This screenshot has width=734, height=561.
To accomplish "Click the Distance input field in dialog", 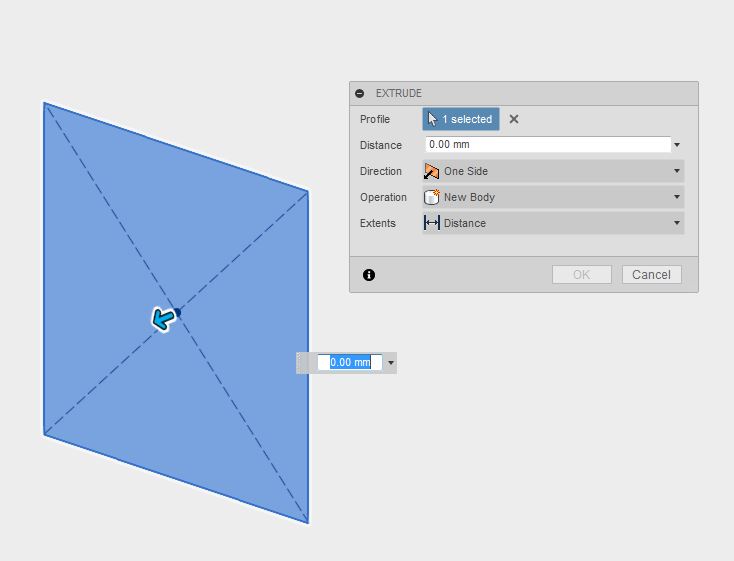I will 548,145.
